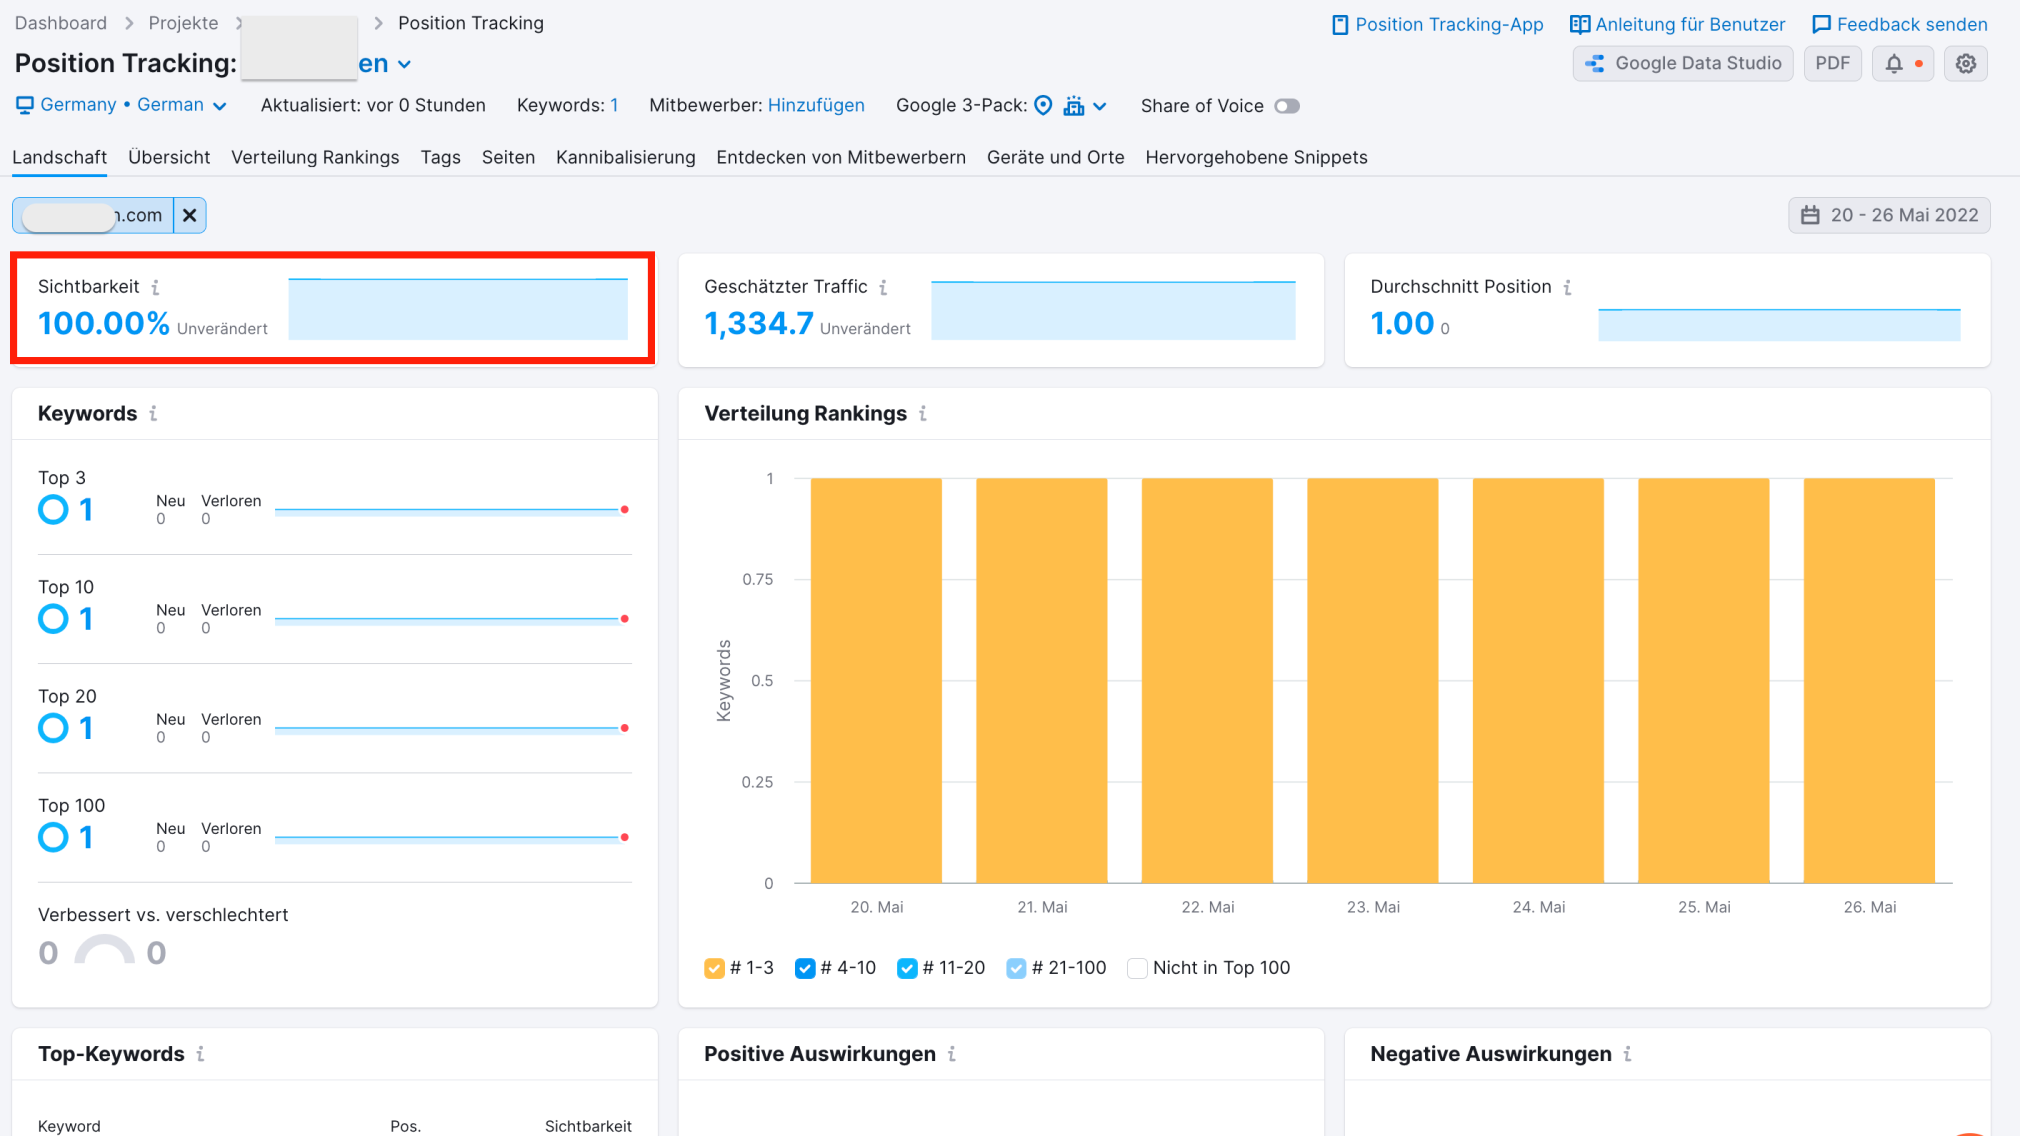Remove the domain filter with the X
2020x1136 pixels.
coord(189,215)
